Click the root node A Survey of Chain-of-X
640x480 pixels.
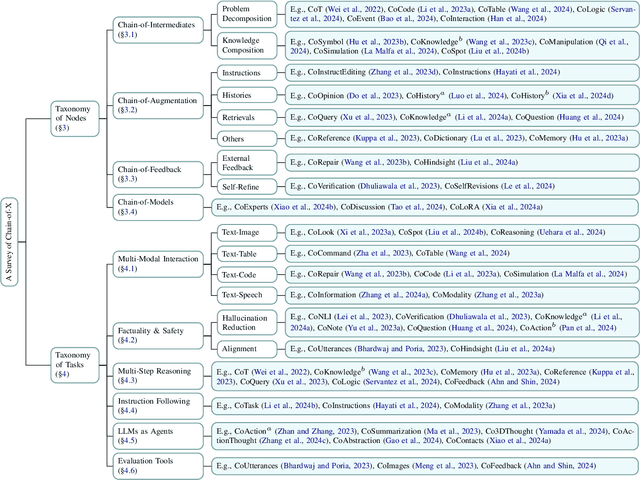coord(9,242)
